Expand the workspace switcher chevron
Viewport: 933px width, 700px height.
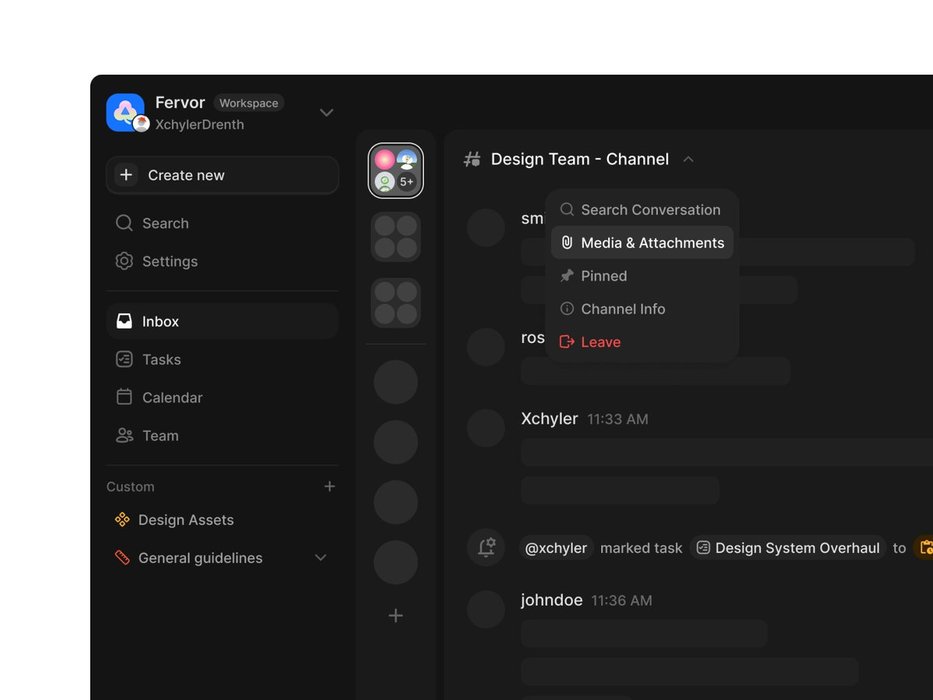coord(326,113)
